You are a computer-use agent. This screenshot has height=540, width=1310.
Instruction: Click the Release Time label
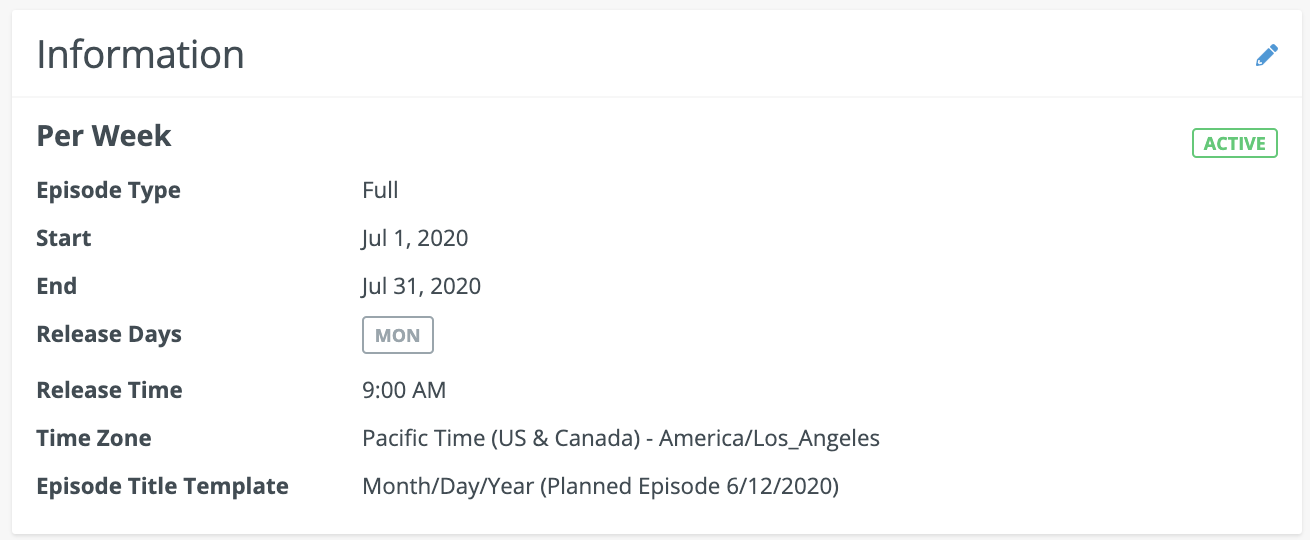[x=109, y=390]
